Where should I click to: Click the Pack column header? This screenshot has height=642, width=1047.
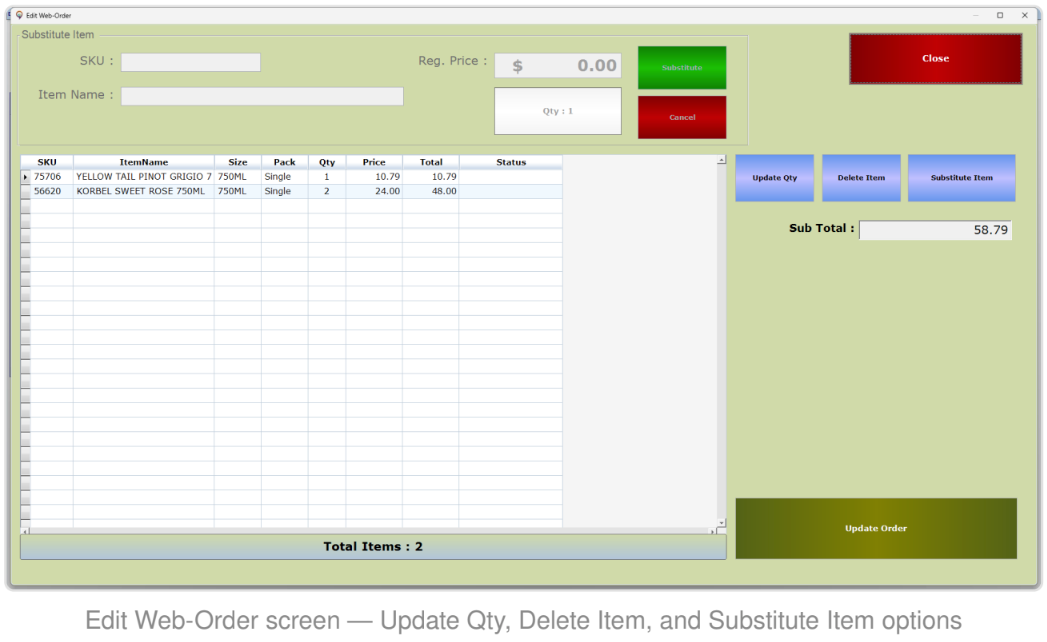[284, 162]
